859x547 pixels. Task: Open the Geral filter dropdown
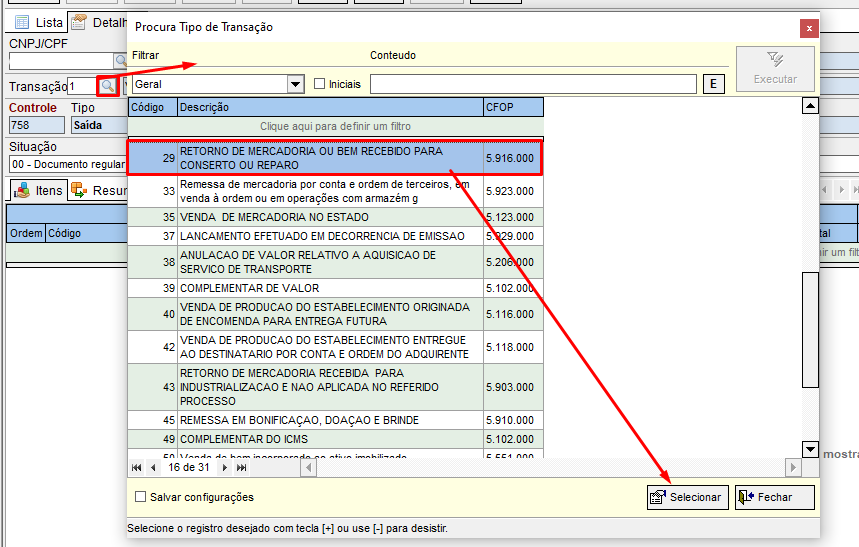295,84
